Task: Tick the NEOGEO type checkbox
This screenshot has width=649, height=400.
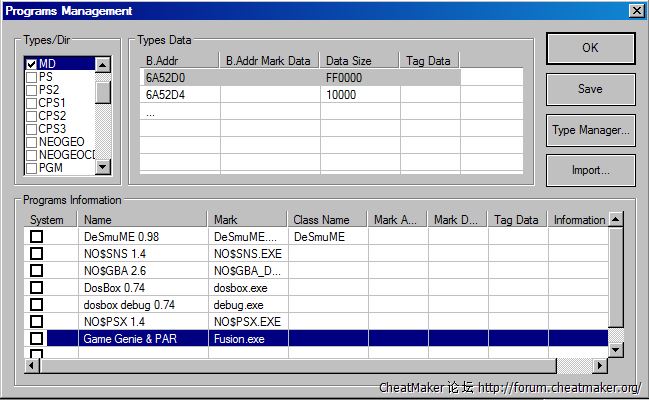Action: [32, 142]
